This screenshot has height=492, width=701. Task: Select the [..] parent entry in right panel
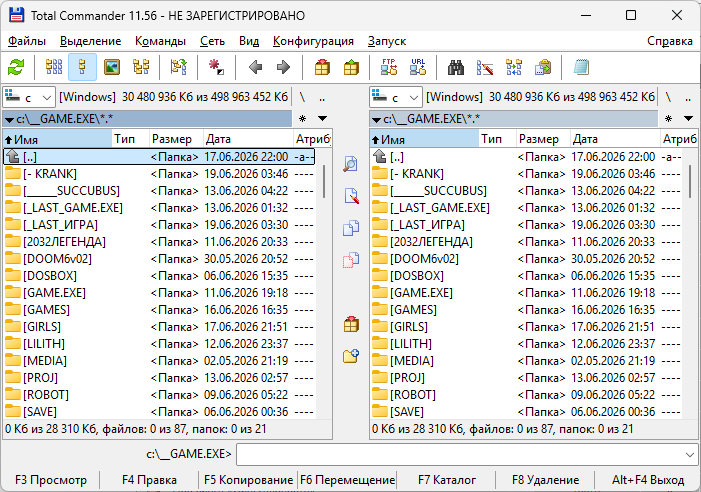(527, 157)
